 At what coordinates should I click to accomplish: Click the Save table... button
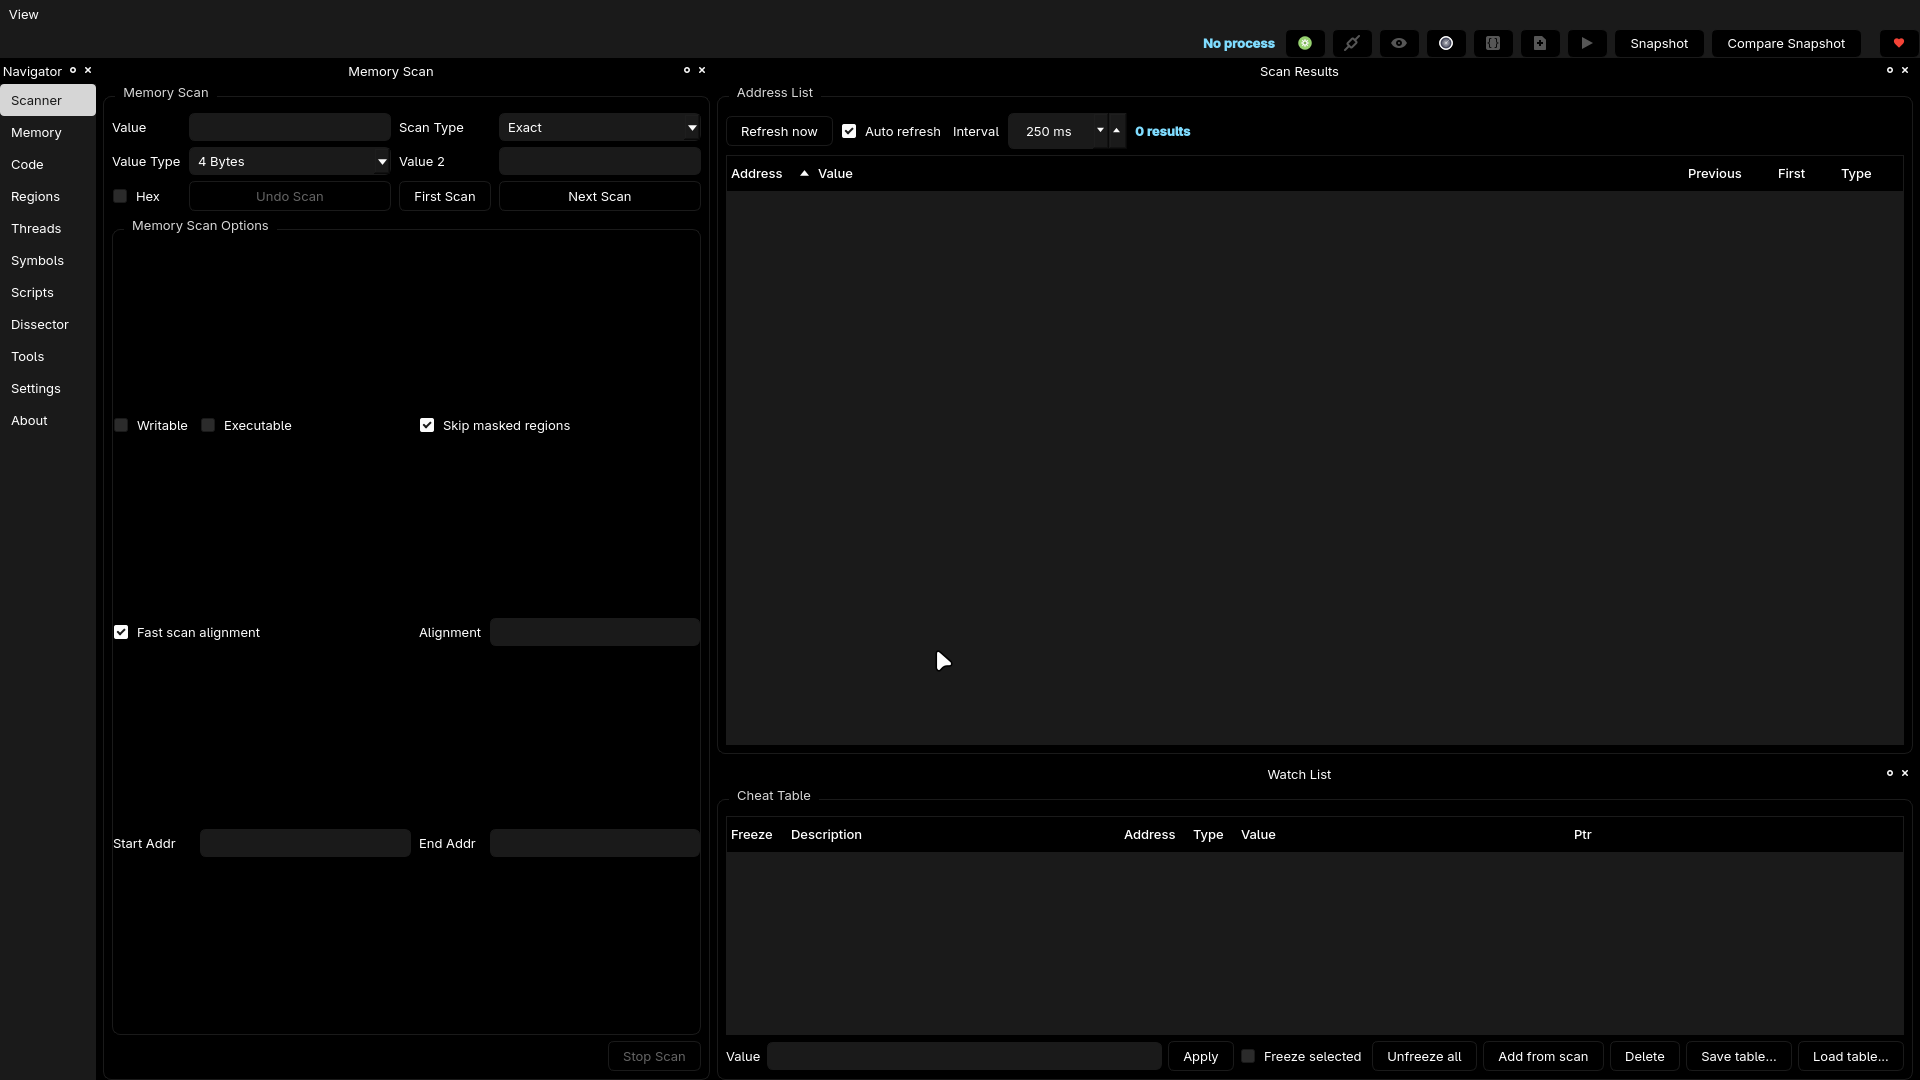click(x=1739, y=1056)
